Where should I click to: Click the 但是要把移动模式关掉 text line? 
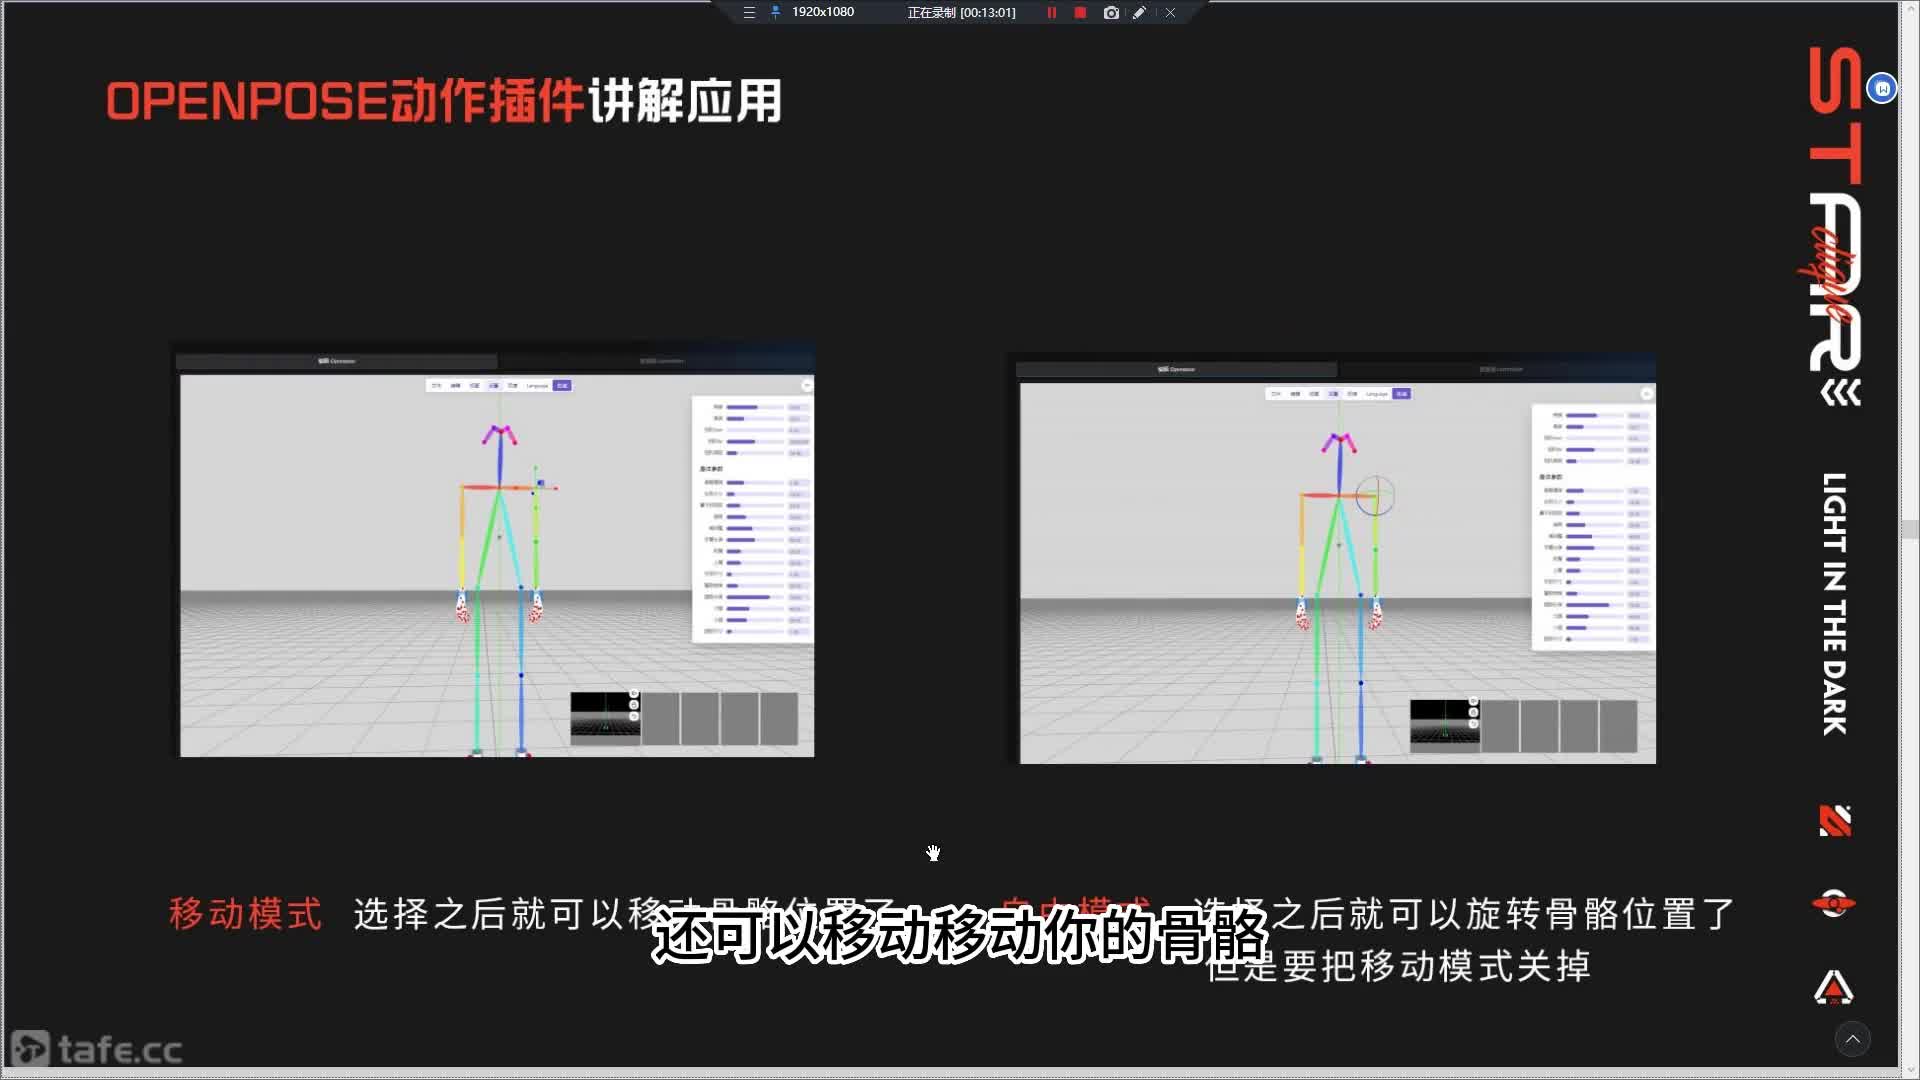(1399, 966)
